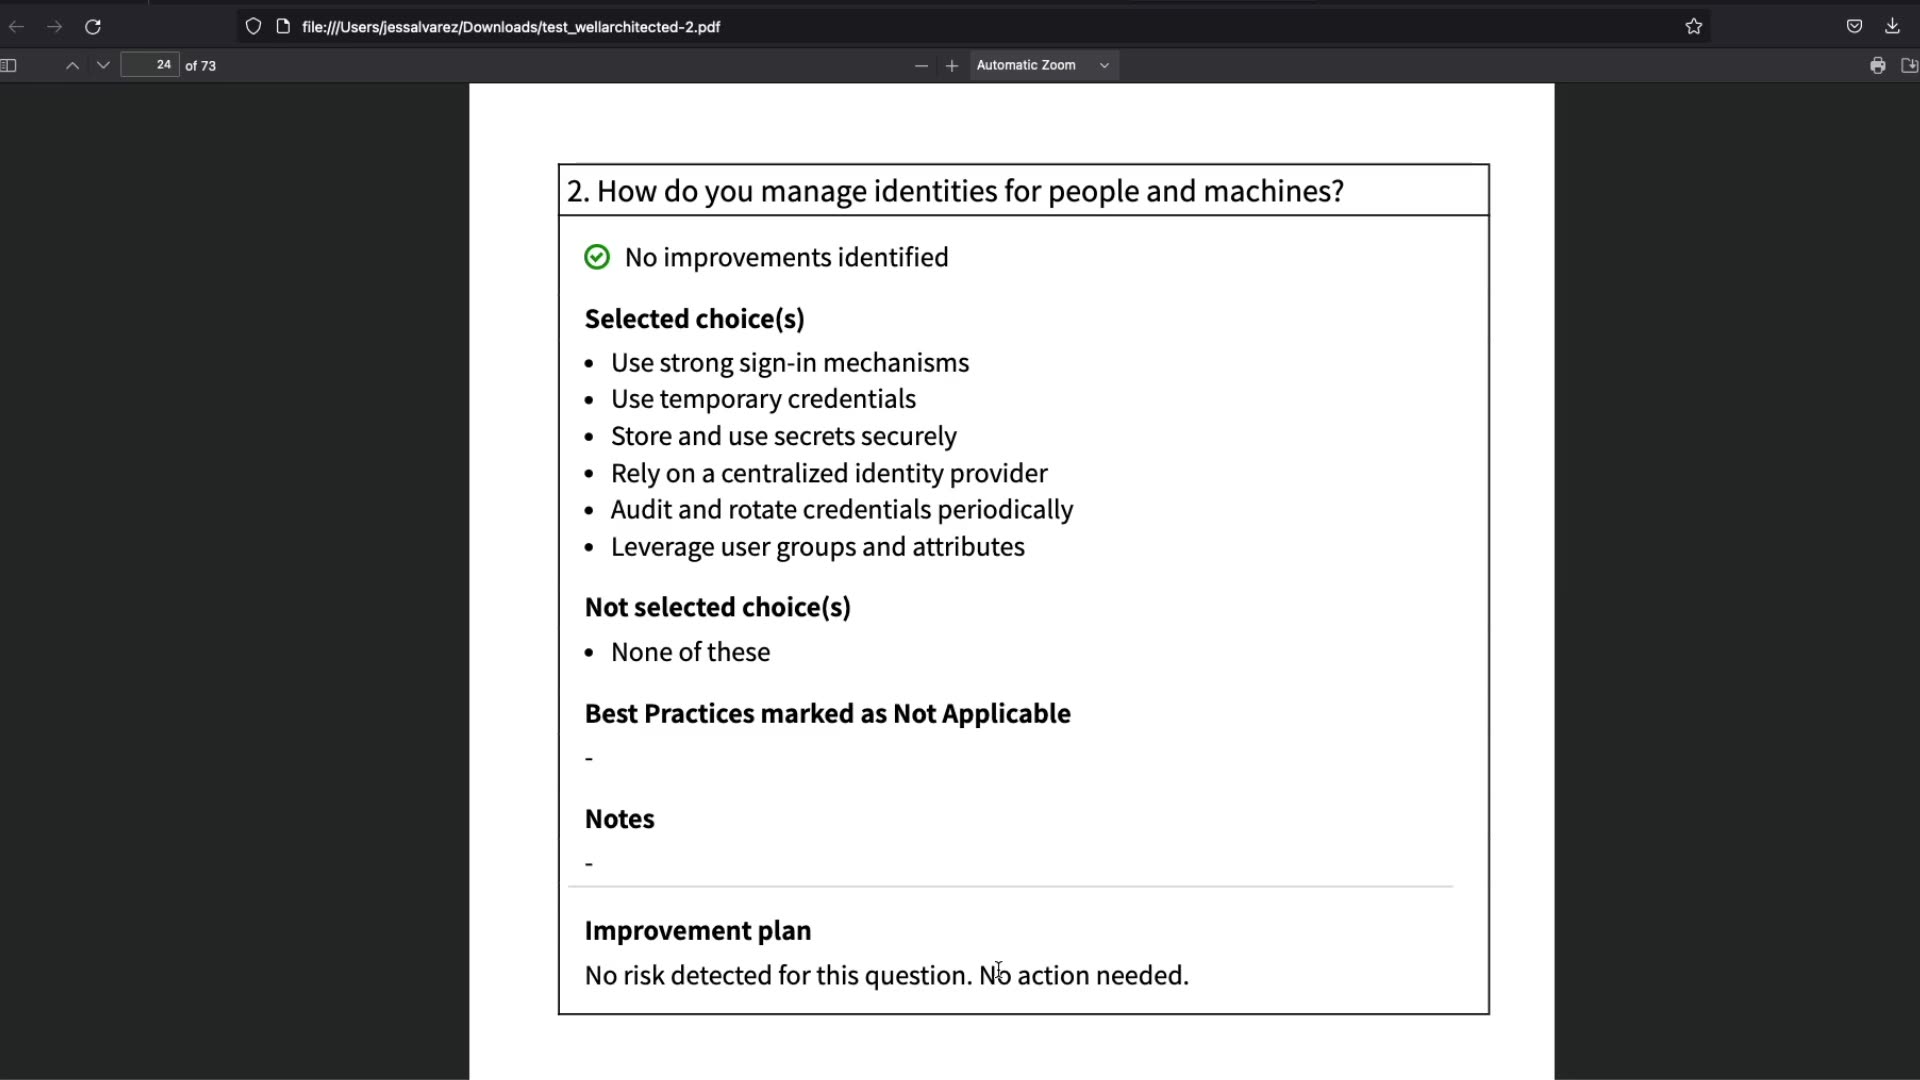Reload the current page

(93, 27)
